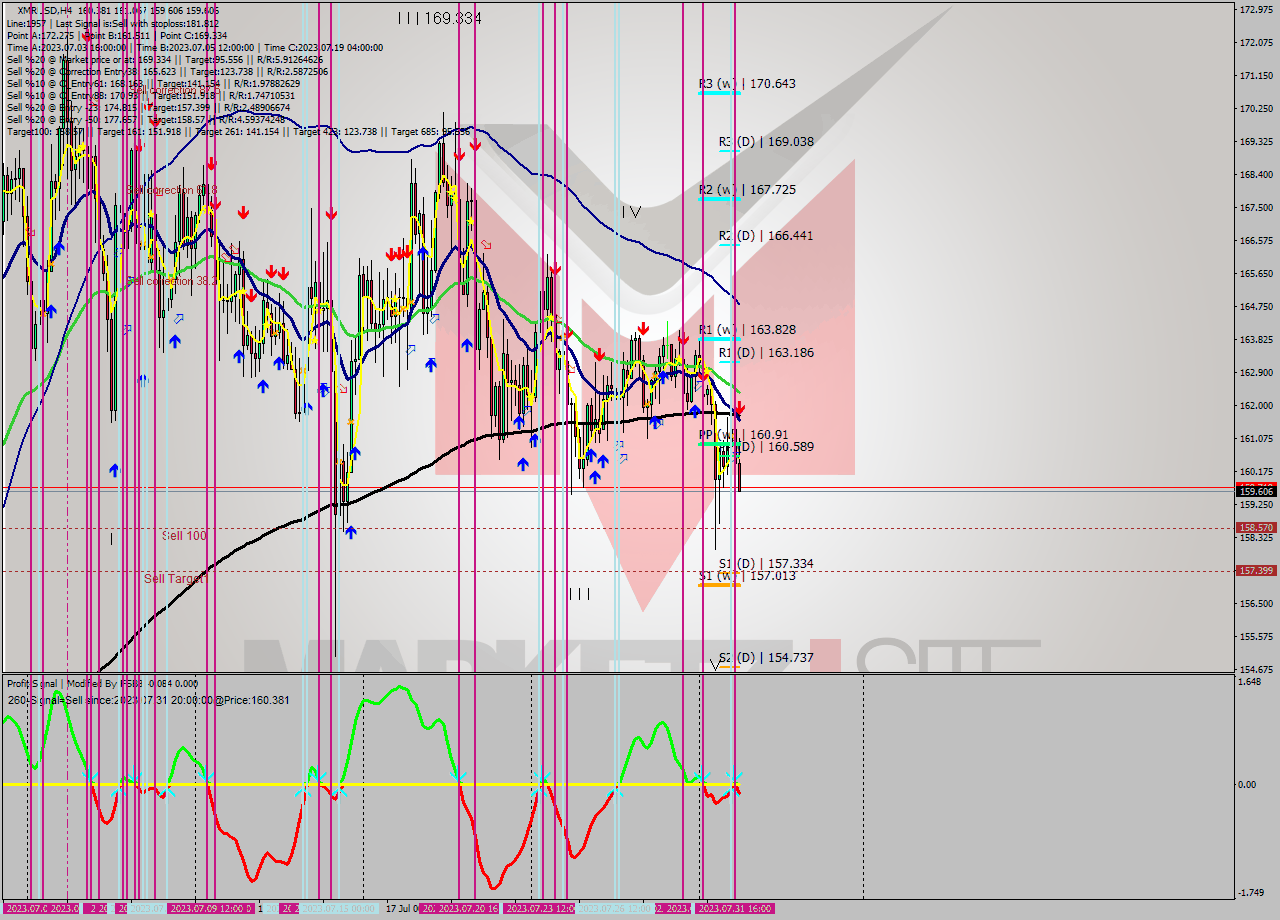The width and height of the screenshot is (1280, 920).
Task: Click 162.900 on the price scale
Action: pyautogui.click(x=1256, y=373)
